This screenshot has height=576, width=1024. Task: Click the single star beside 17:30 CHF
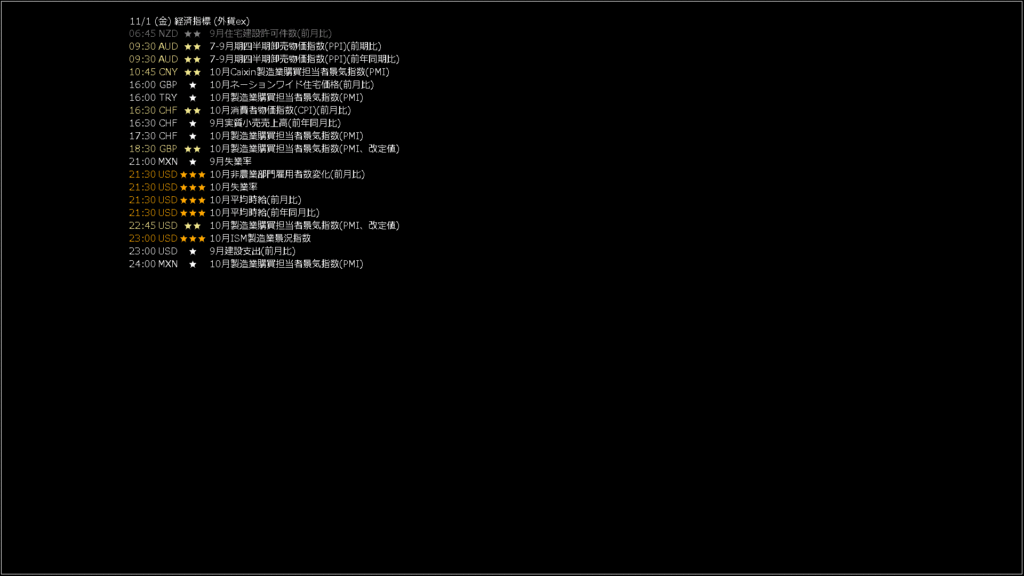click(193, 136)
